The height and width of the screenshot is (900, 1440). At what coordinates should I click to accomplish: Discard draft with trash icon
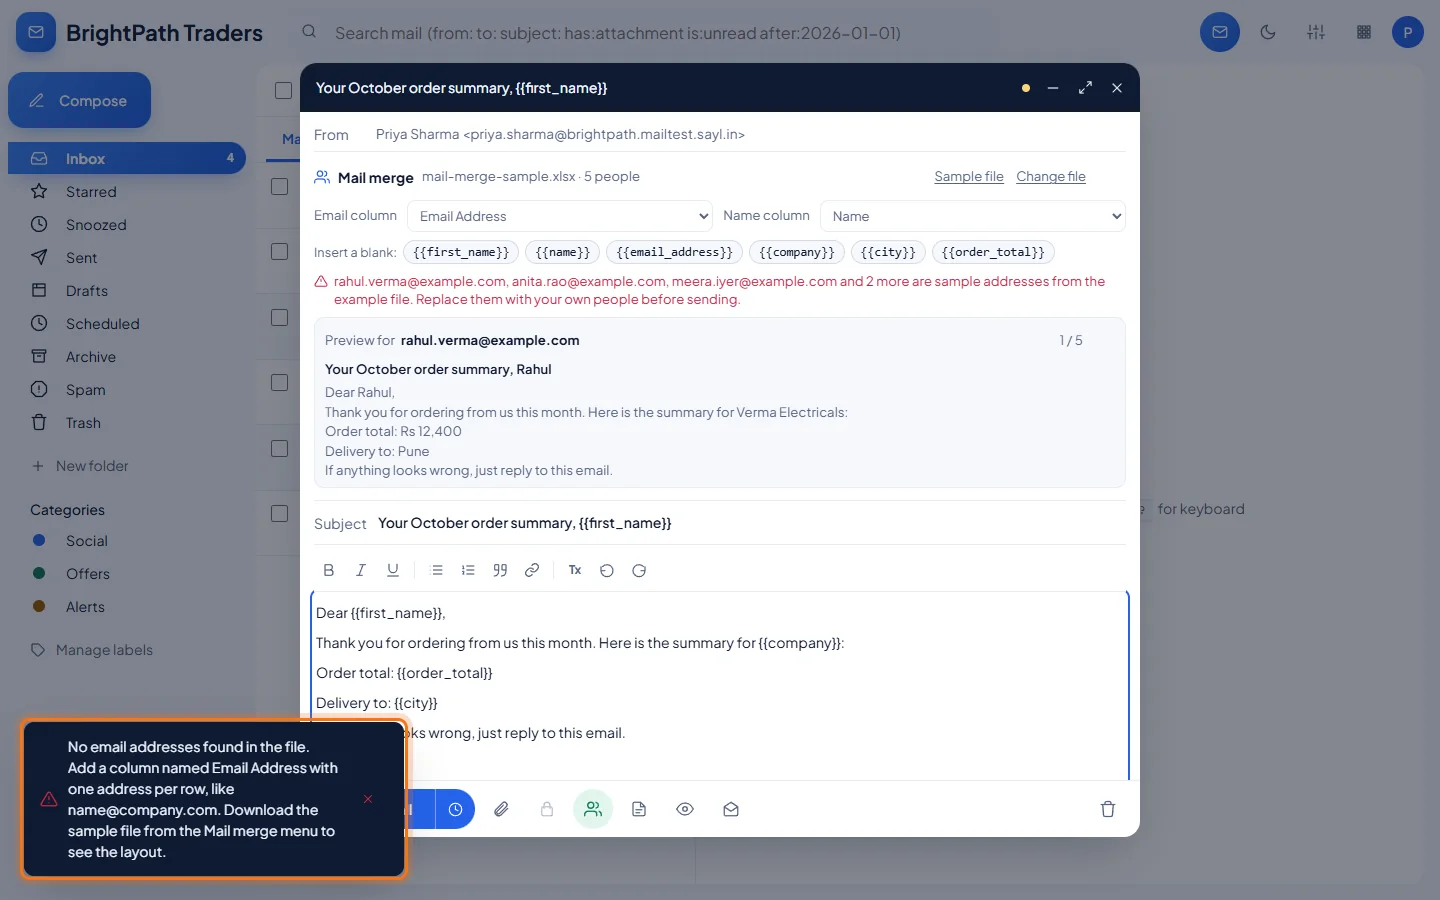[x=1108, y=809]
